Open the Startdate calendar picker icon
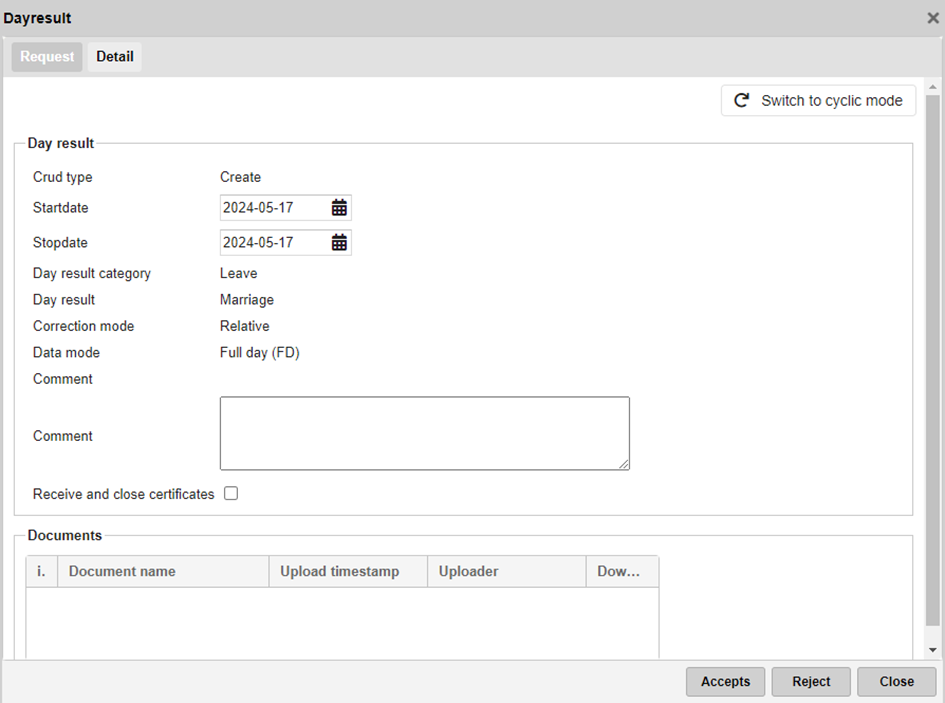The height and width of the screenshot is (703, 945). coord(339,208)
